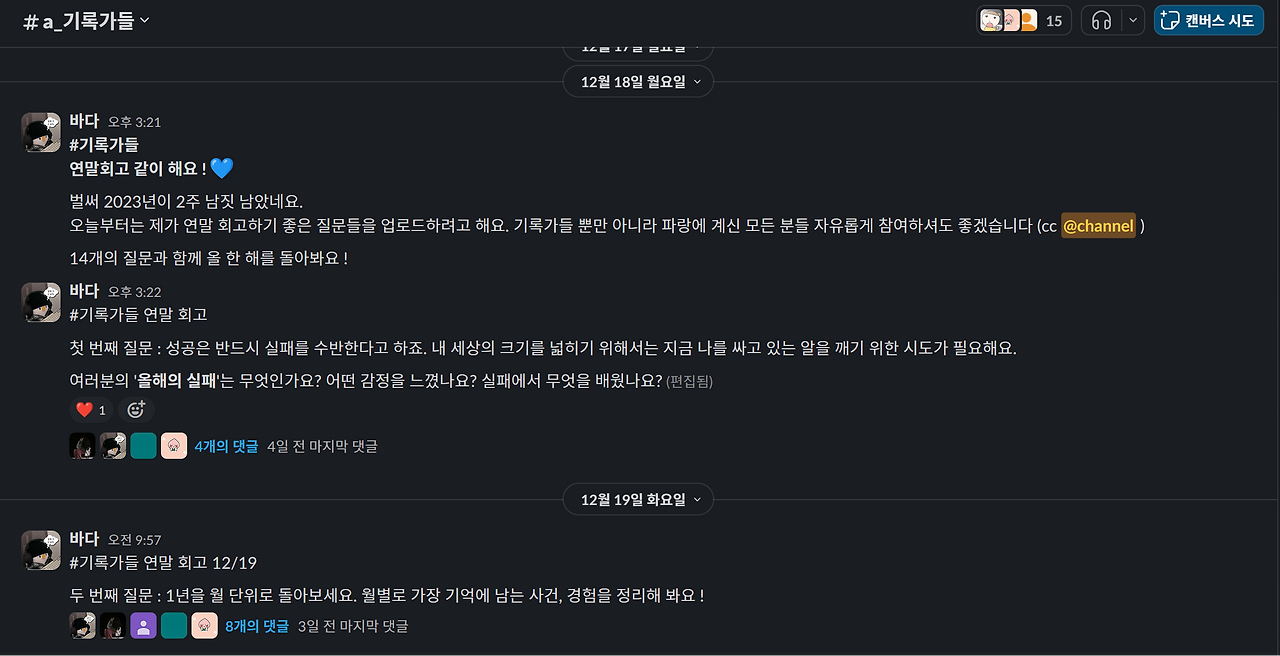
Task: Click the member count 15
Action: coord(1056,19)
